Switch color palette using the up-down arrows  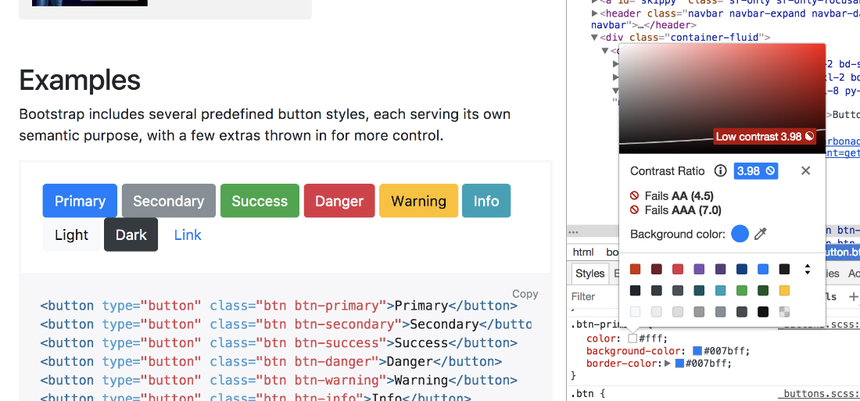point(808,269)
